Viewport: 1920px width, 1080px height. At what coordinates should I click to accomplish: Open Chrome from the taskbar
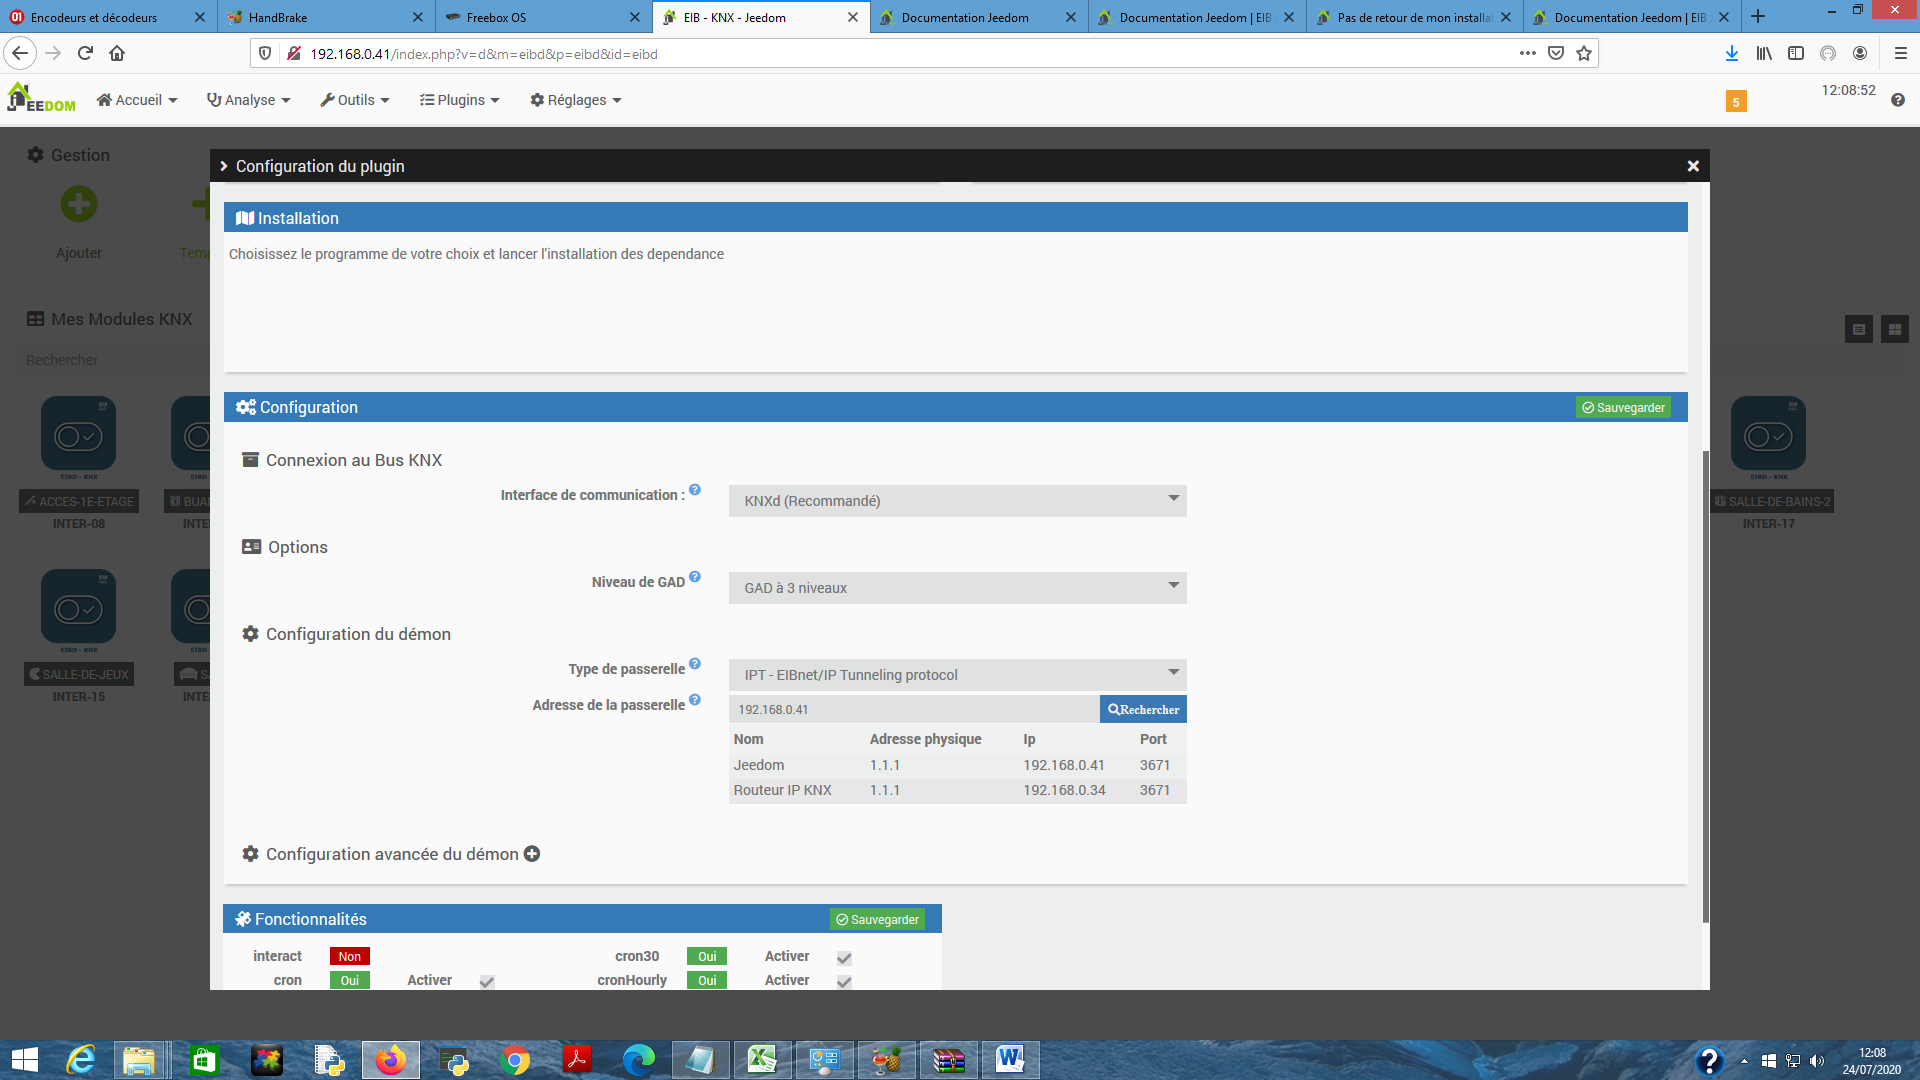click(515, 1060)
